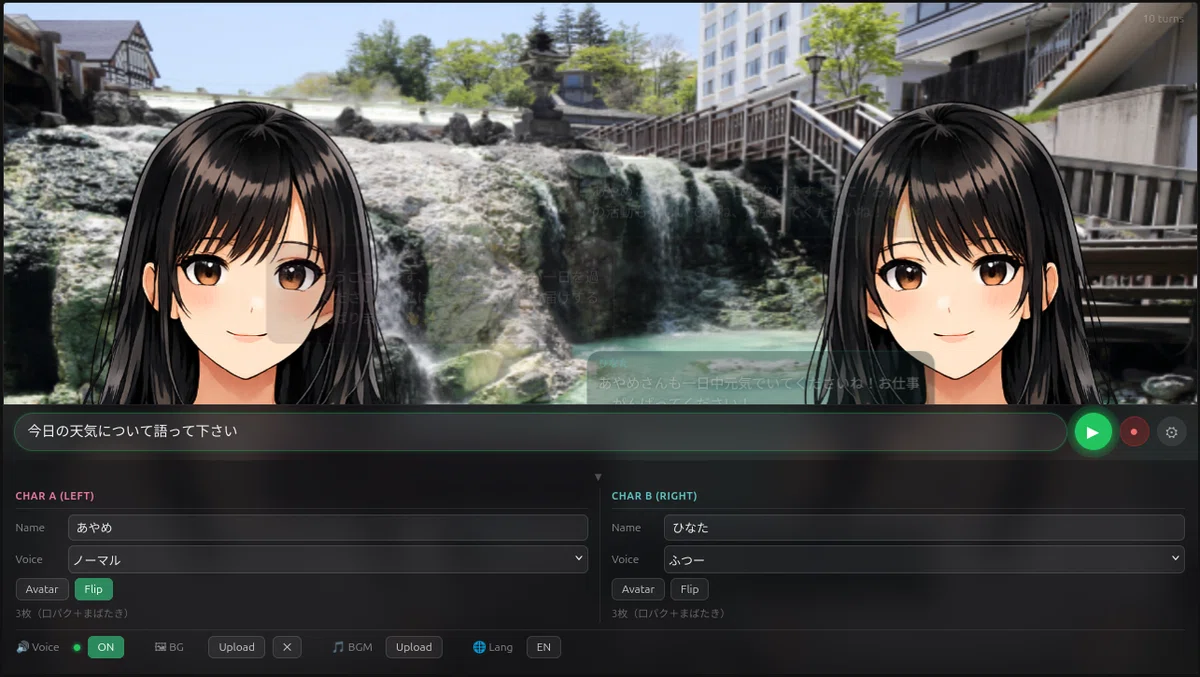Viewport: 1200px width, 677px height.
Task: Switch language with the EN button
Action: 544,647
